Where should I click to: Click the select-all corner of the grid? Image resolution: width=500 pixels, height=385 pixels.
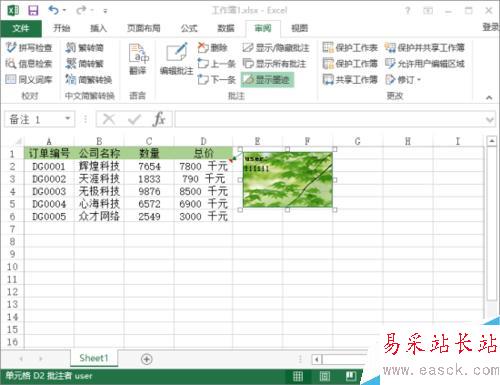tap(16, 142)
